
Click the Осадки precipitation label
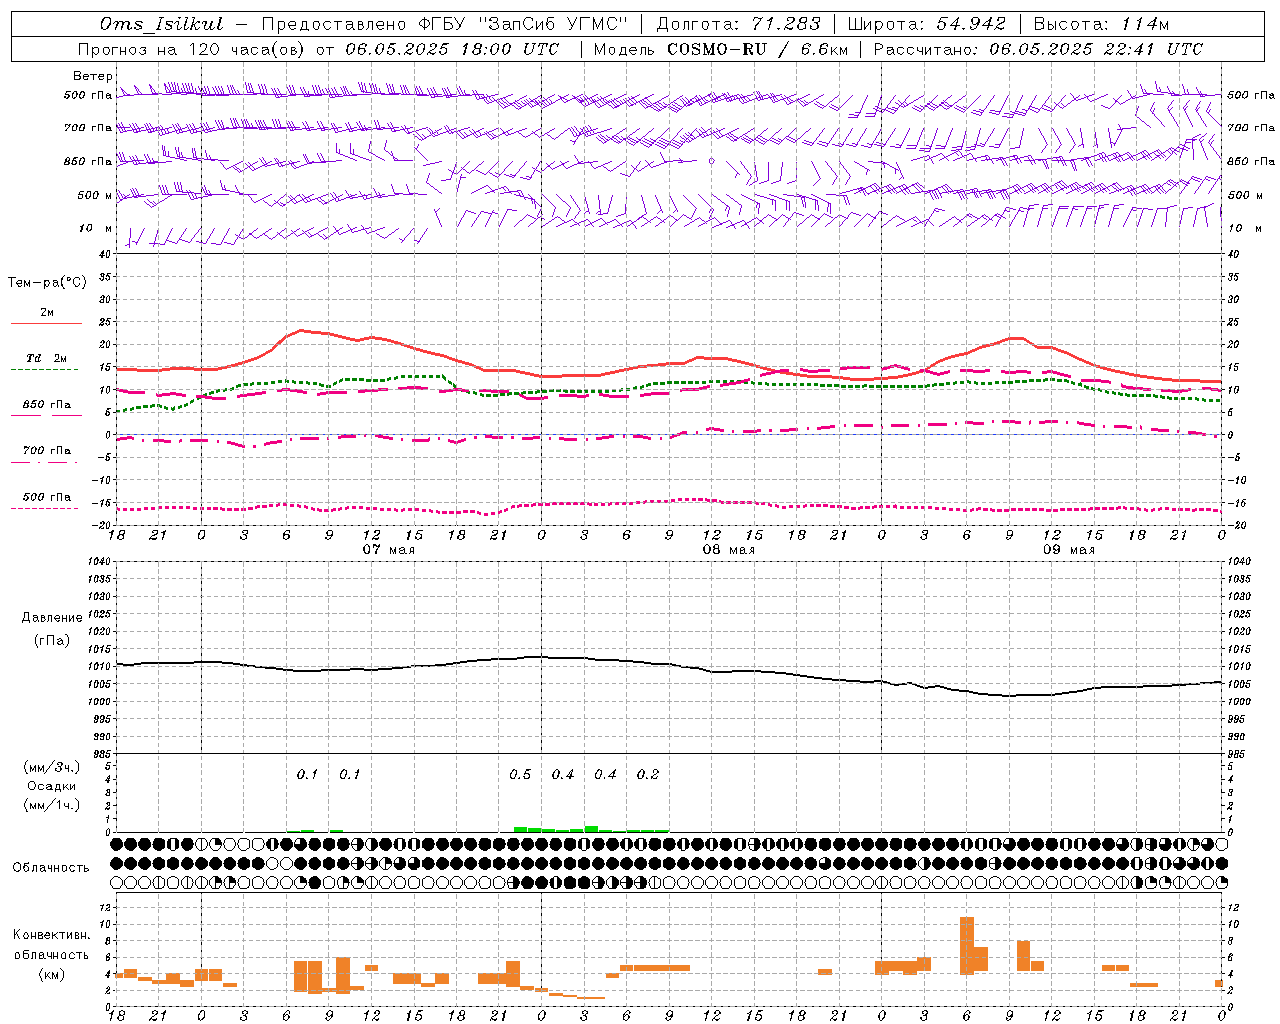(51, 786)
